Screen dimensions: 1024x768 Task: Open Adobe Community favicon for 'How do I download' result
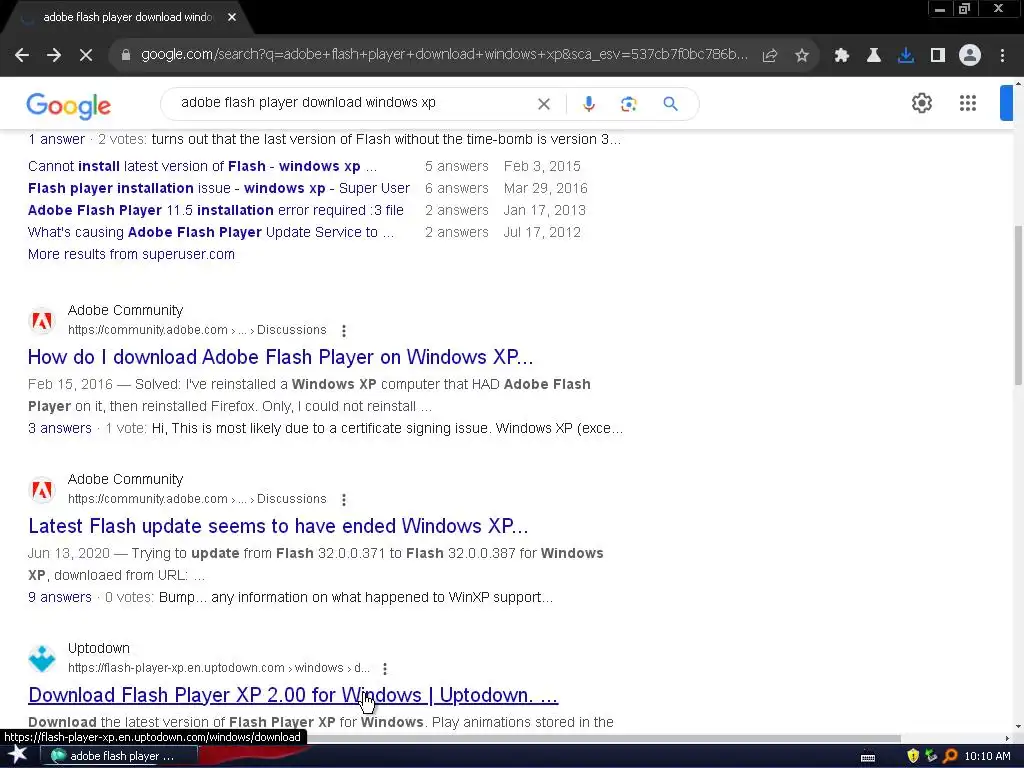pos(42,321)
